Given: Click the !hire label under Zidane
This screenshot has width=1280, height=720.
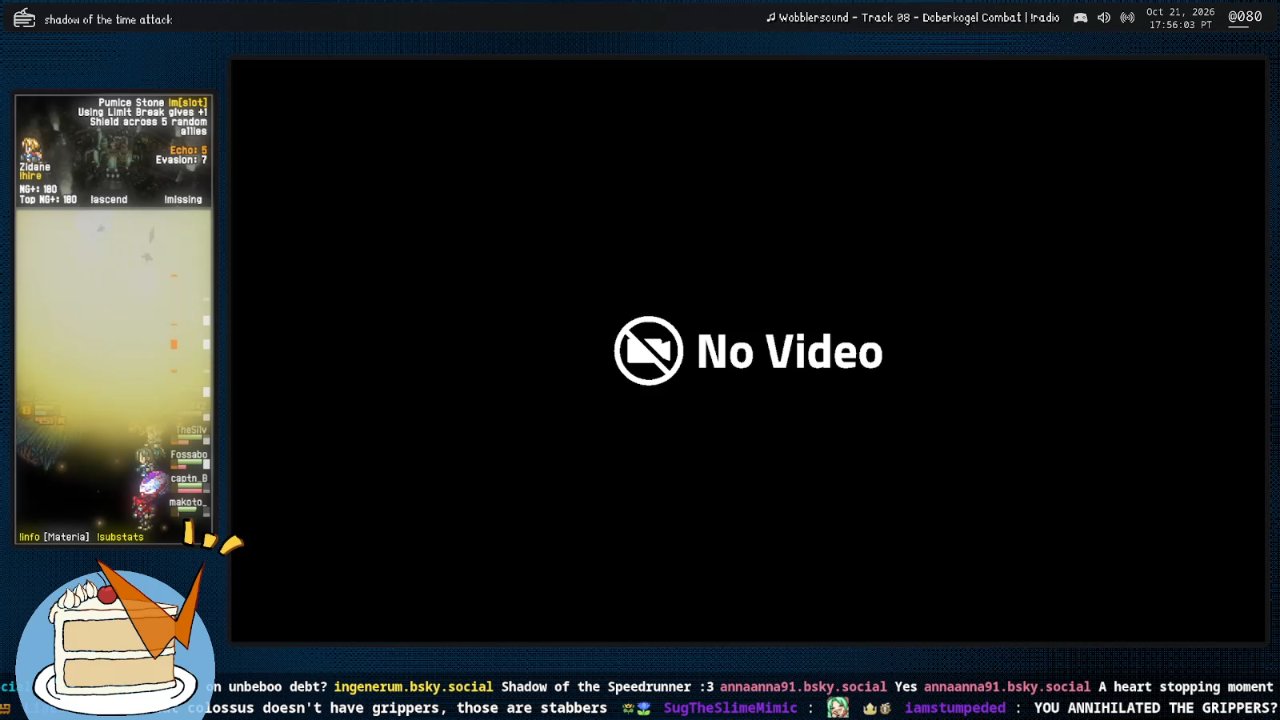Looking at the screenshot, I should [x=29, y=177].
